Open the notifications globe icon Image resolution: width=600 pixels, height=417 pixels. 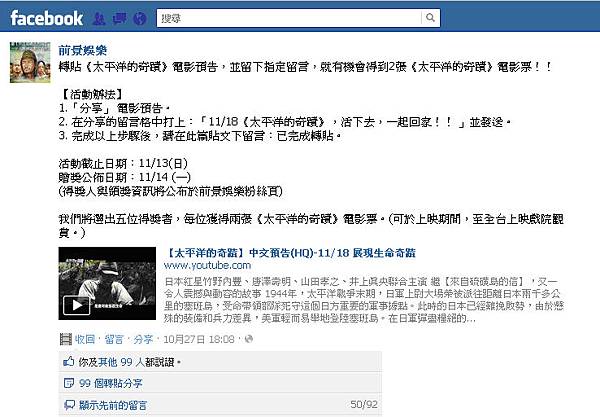pyautogui.click(x=140, y=18)
